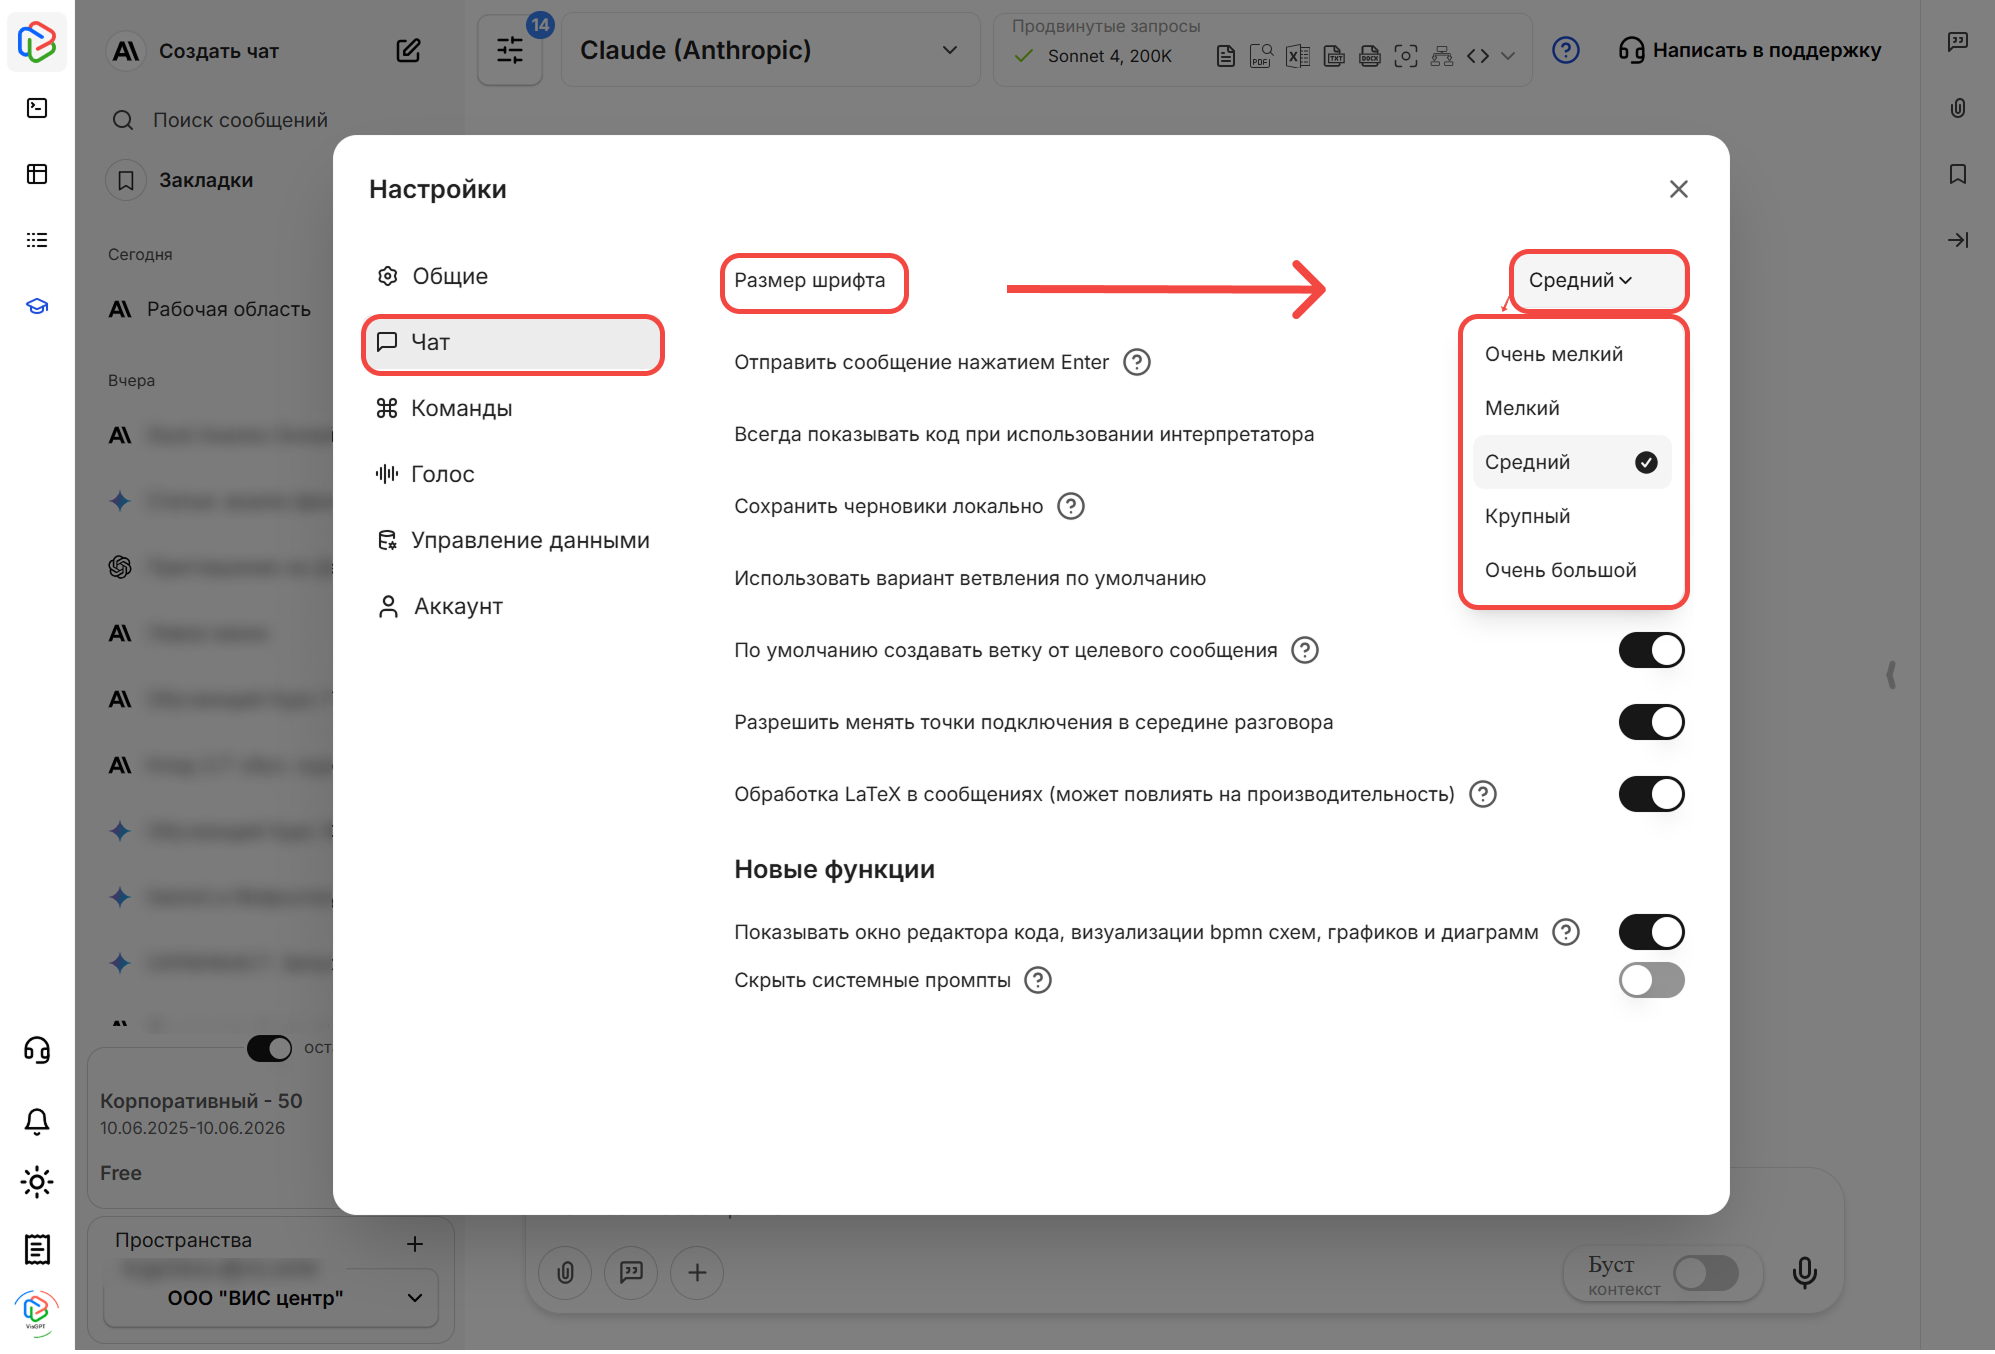
Task: Click the TXT file icon in the top toolbar
Action: pos(1334,56)
